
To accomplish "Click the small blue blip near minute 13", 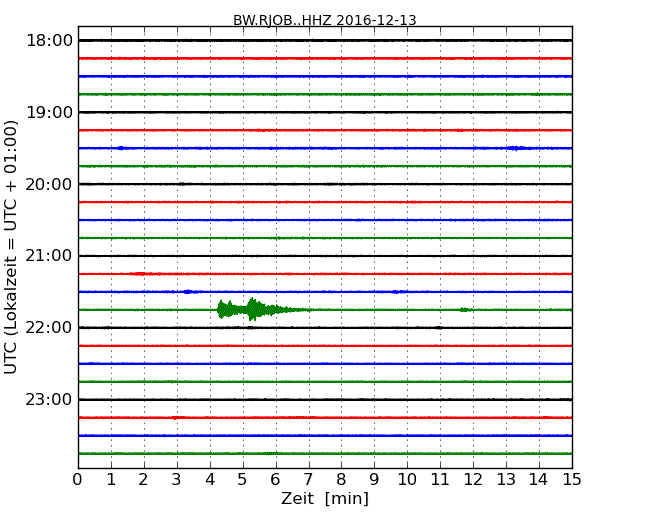I will pos(517,148).
